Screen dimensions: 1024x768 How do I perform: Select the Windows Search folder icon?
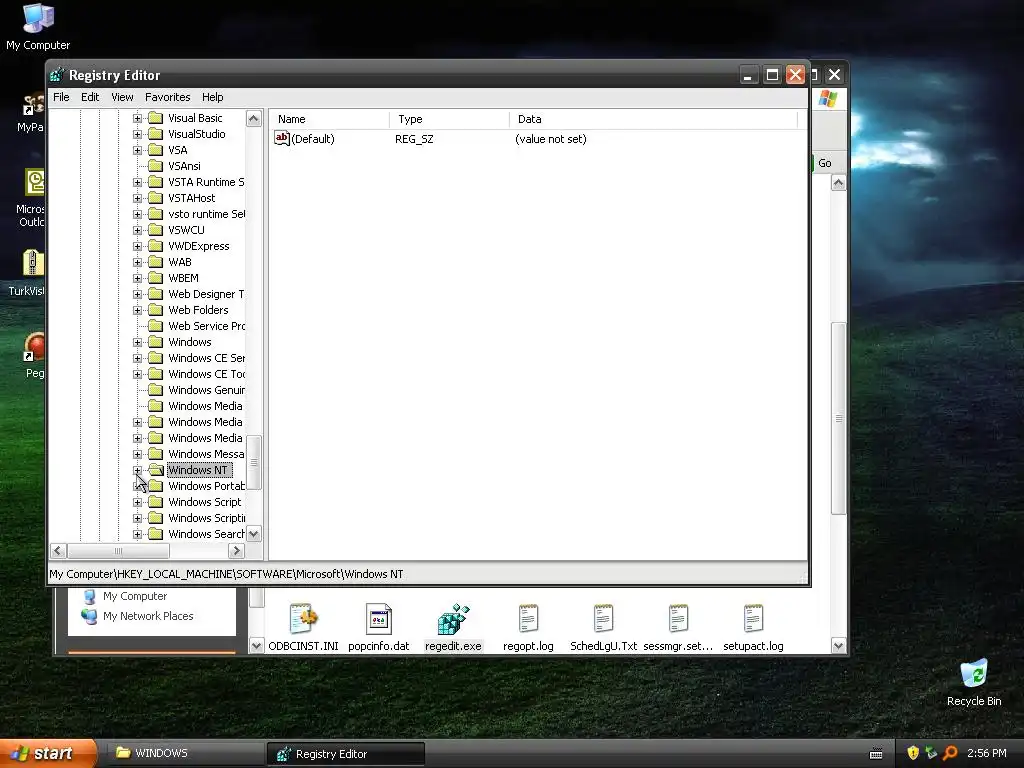[x=155, y=534]
